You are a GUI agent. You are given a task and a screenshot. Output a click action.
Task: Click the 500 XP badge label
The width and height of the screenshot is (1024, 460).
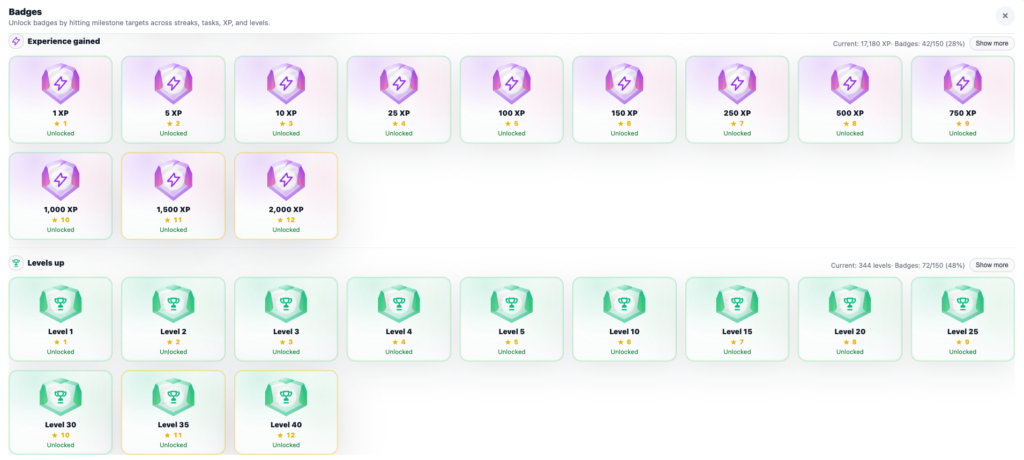click(x=849, y=113)
